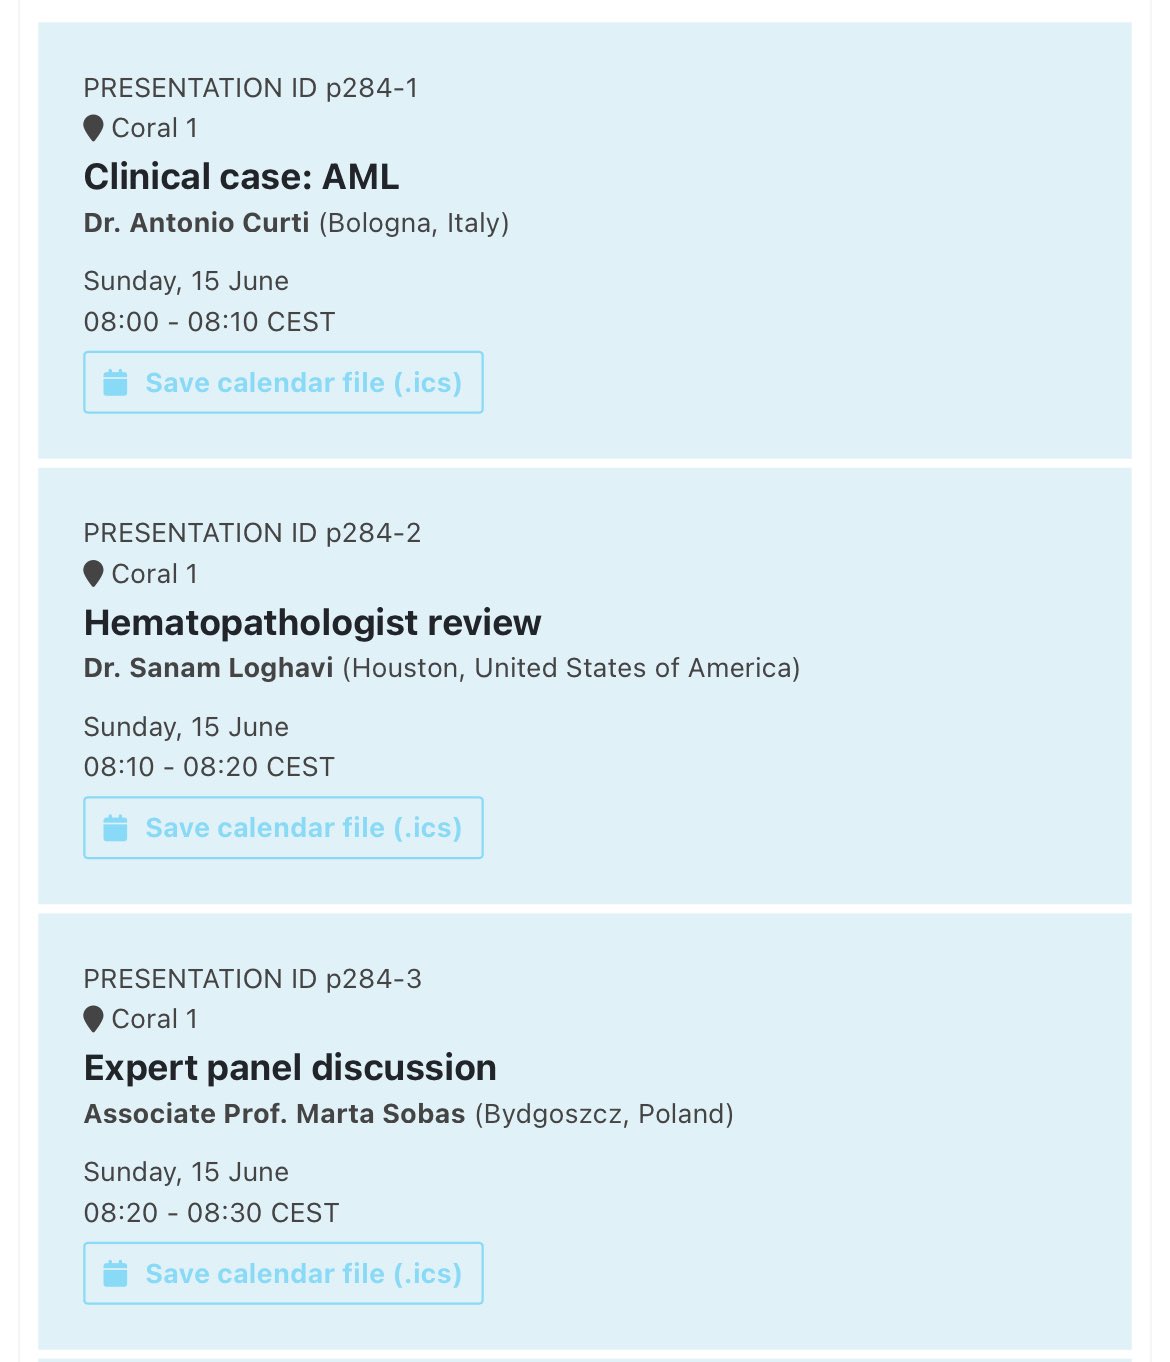The width and height of the screenshot is (1170, 1362).
Task: Select speaker Dr. Antonio Curti
Action: point(197,222)
